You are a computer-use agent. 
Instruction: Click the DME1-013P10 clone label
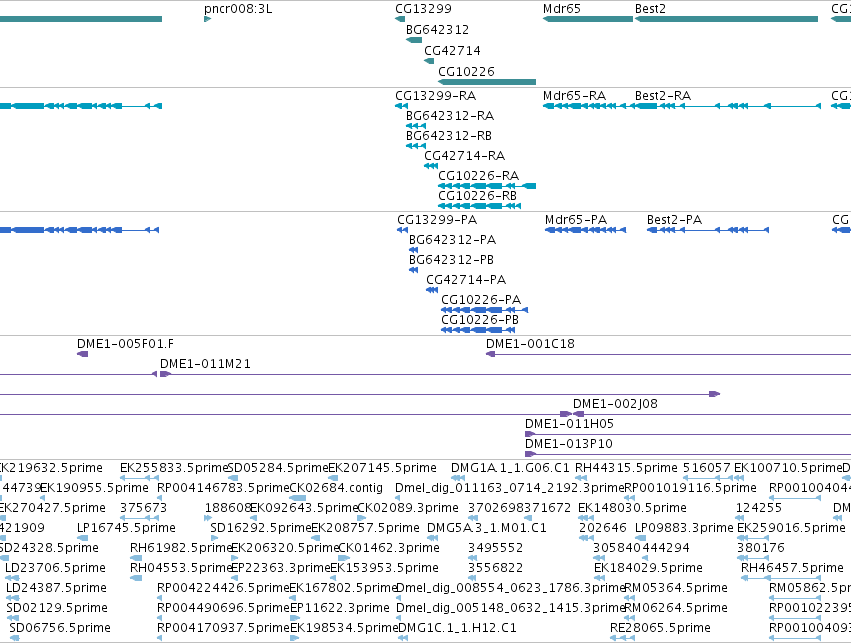pos(569,444)
